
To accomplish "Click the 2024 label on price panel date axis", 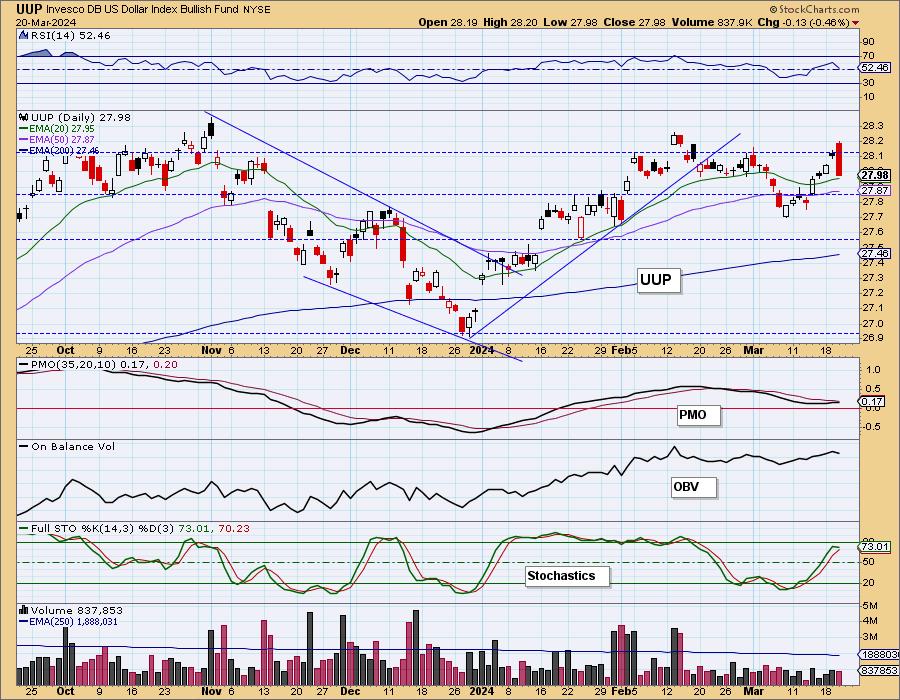I will (x=482, y=350).
